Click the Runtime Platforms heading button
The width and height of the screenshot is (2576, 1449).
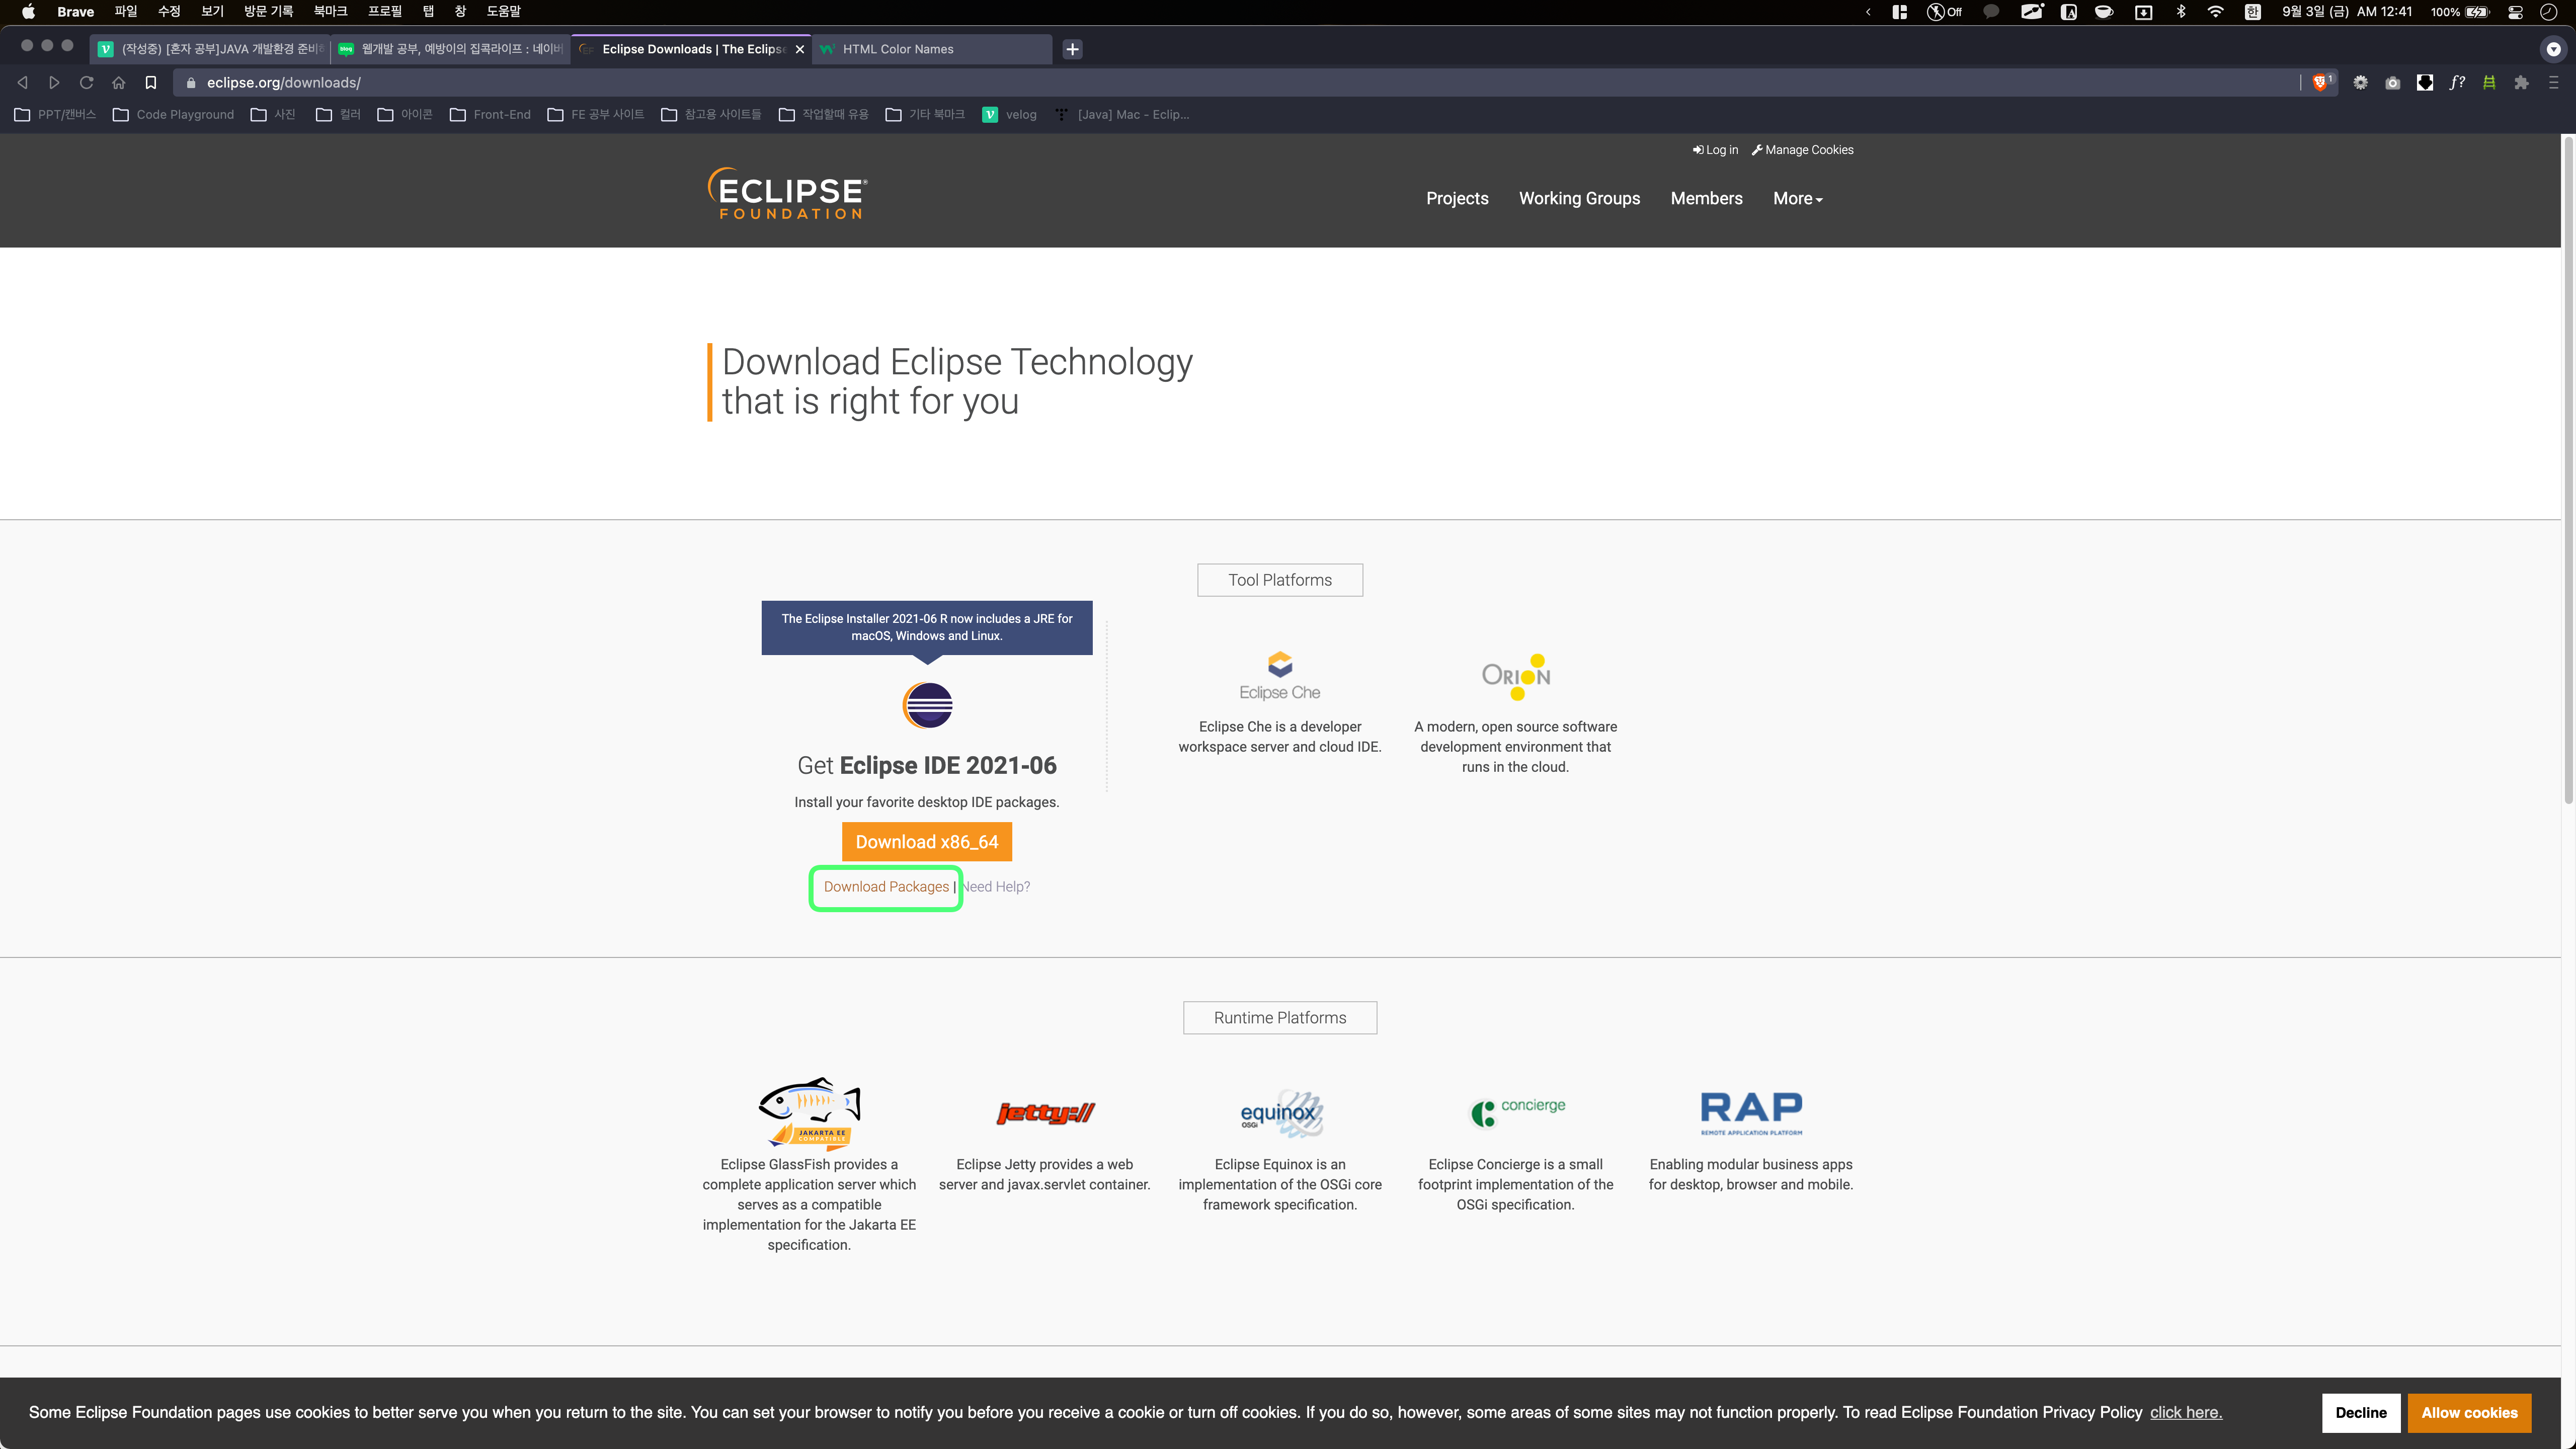coord(1279,1017)
